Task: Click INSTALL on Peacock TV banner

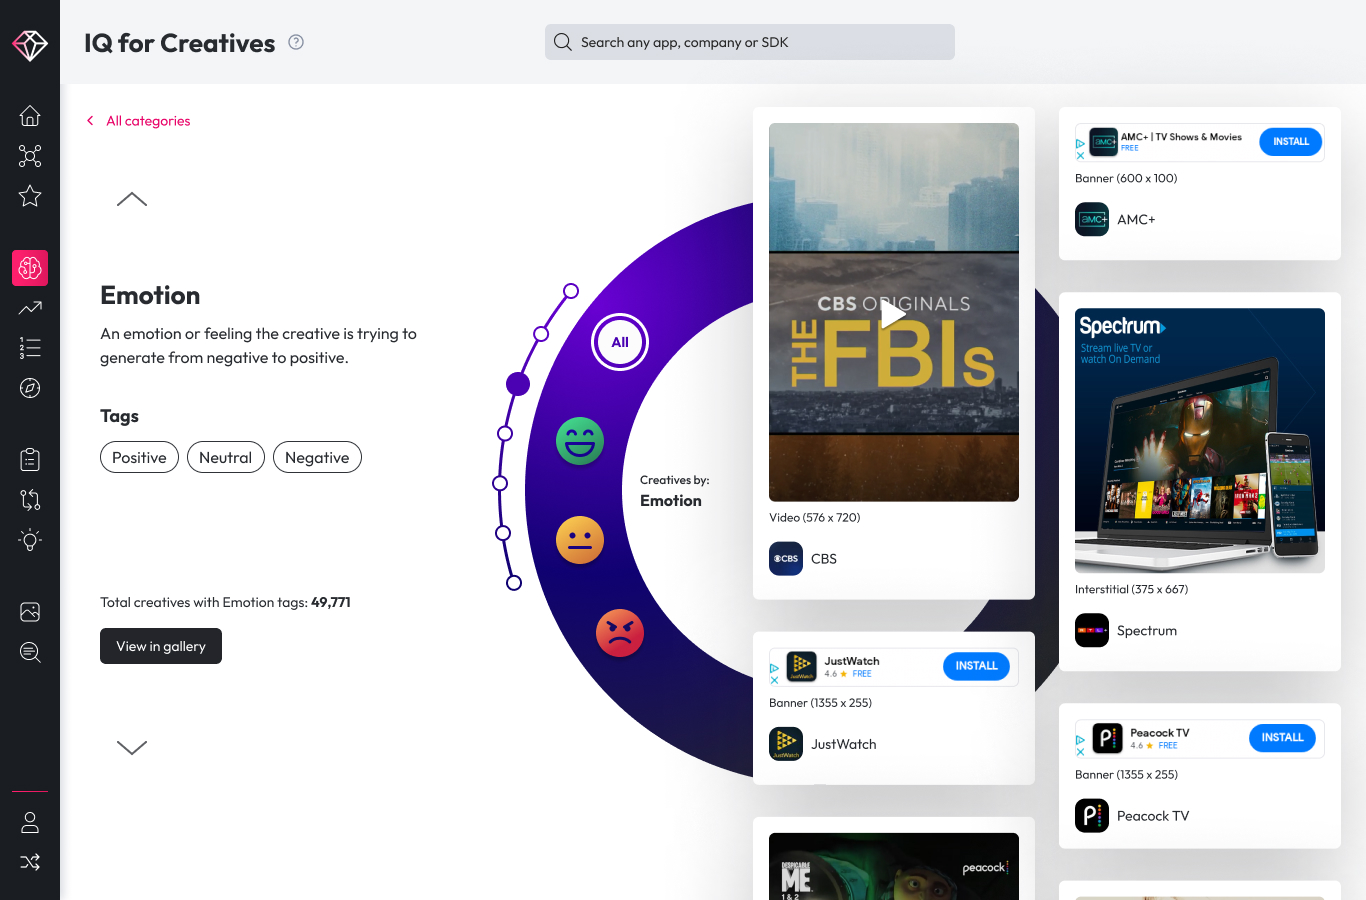Action: (1282, 738)
